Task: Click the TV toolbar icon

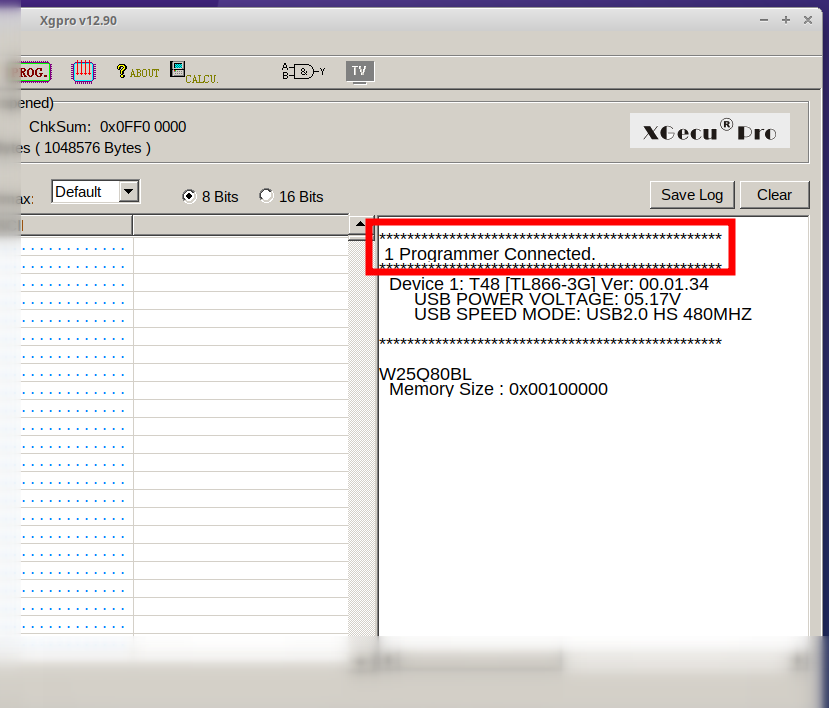Action: [359, 71]
